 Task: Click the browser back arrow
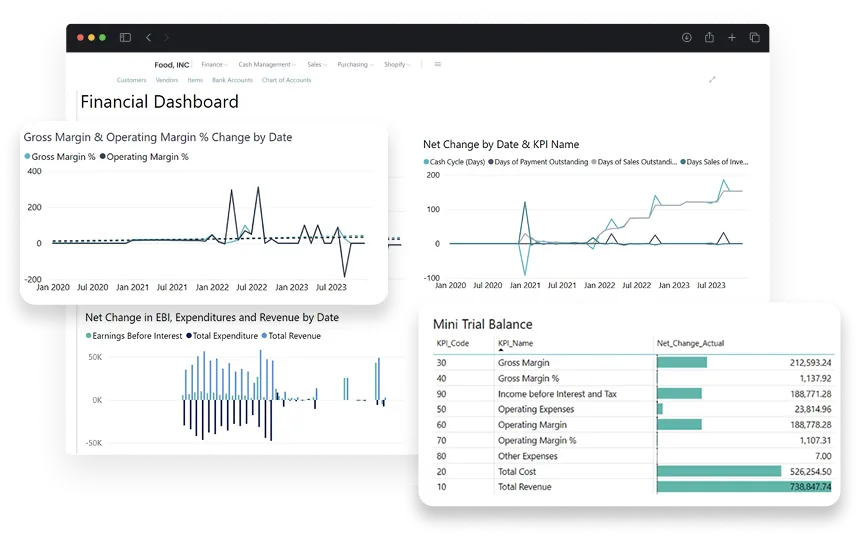[148, 38]
